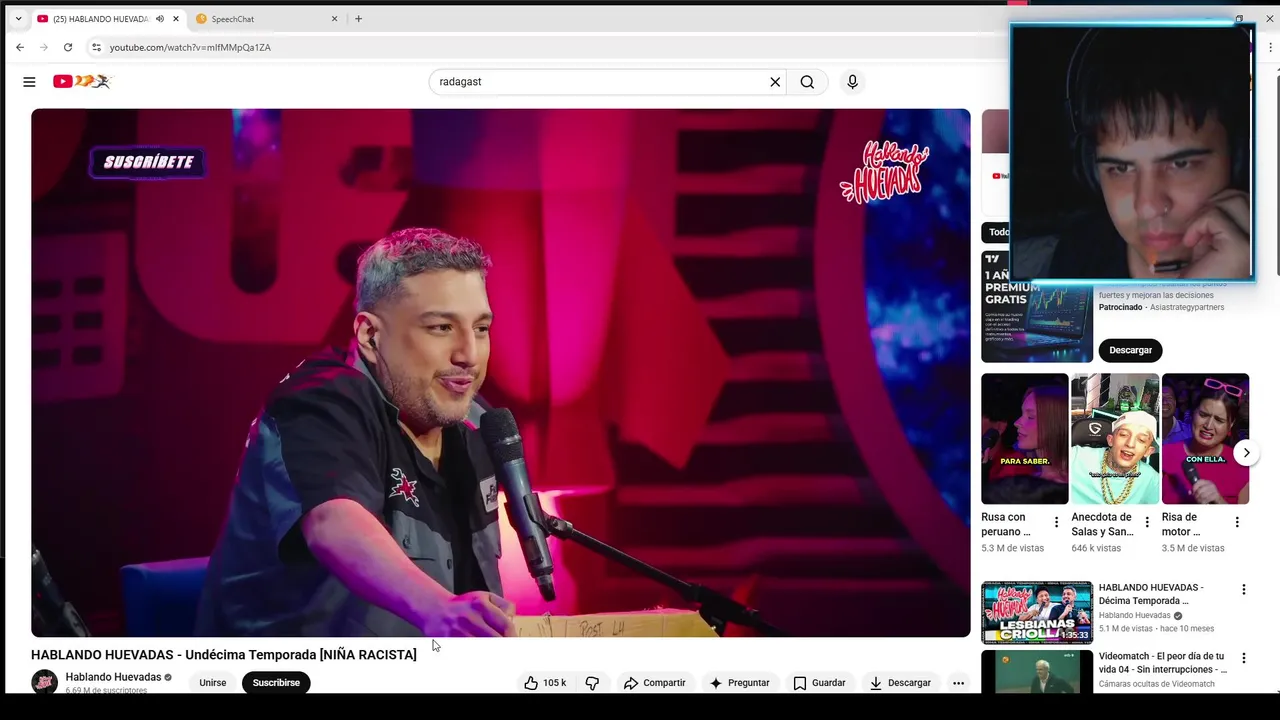1280x720 pixels.
Task: Click the Compartir share button
Action: click(654, 683)
